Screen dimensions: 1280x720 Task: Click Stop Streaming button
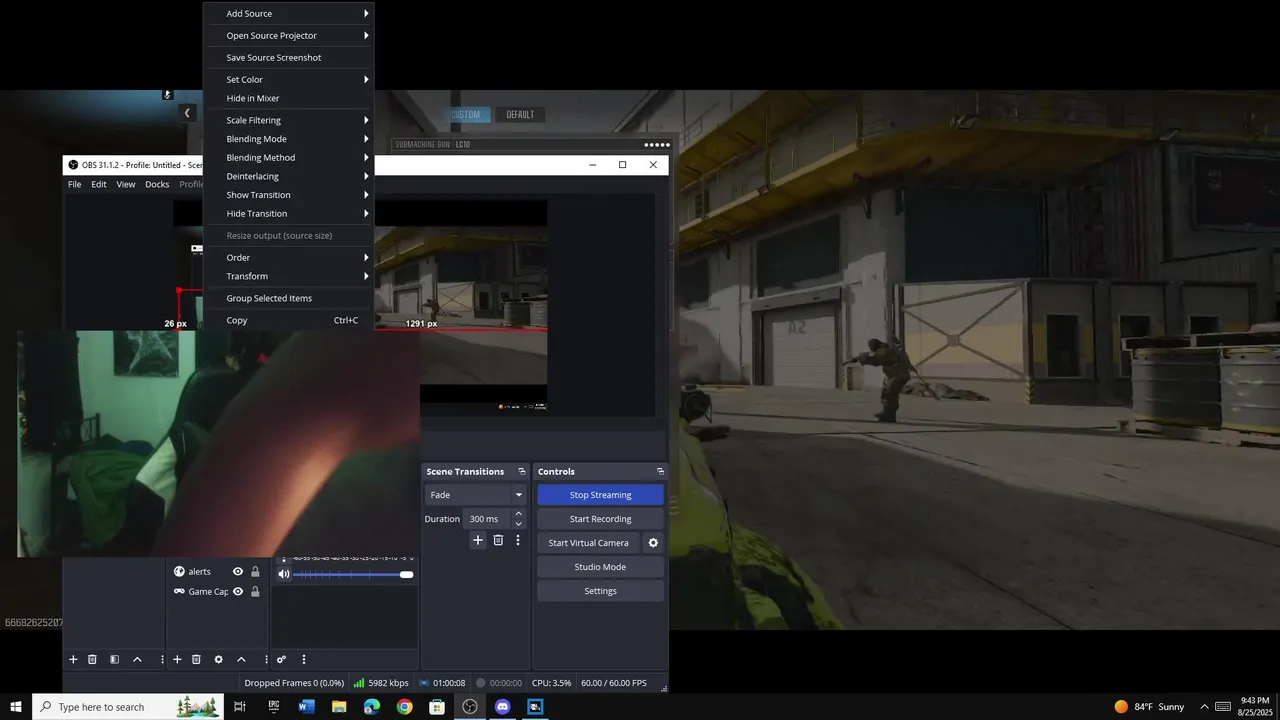point(600,495)
